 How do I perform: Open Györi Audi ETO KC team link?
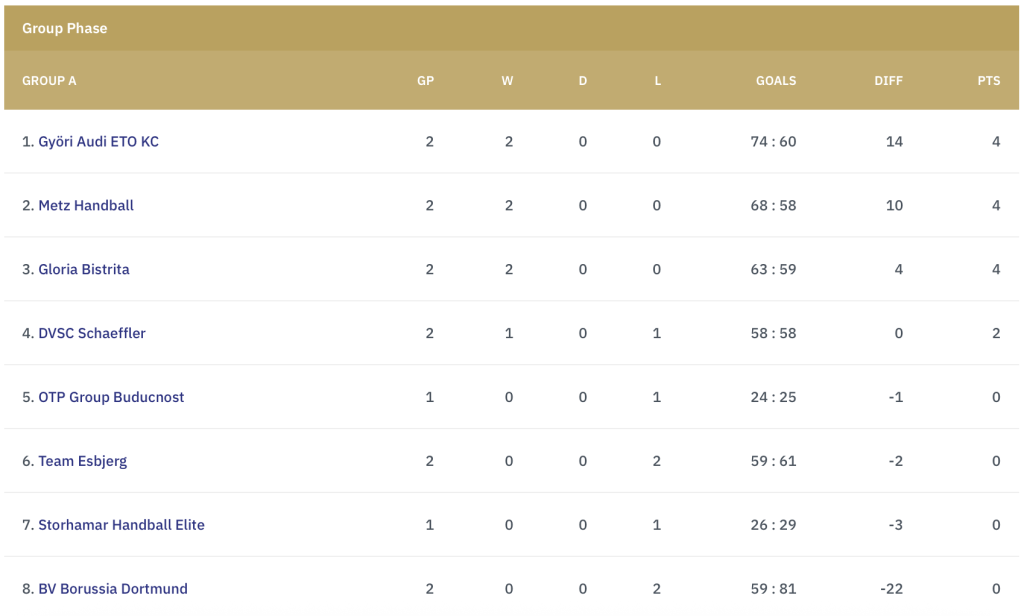point(98,142)
